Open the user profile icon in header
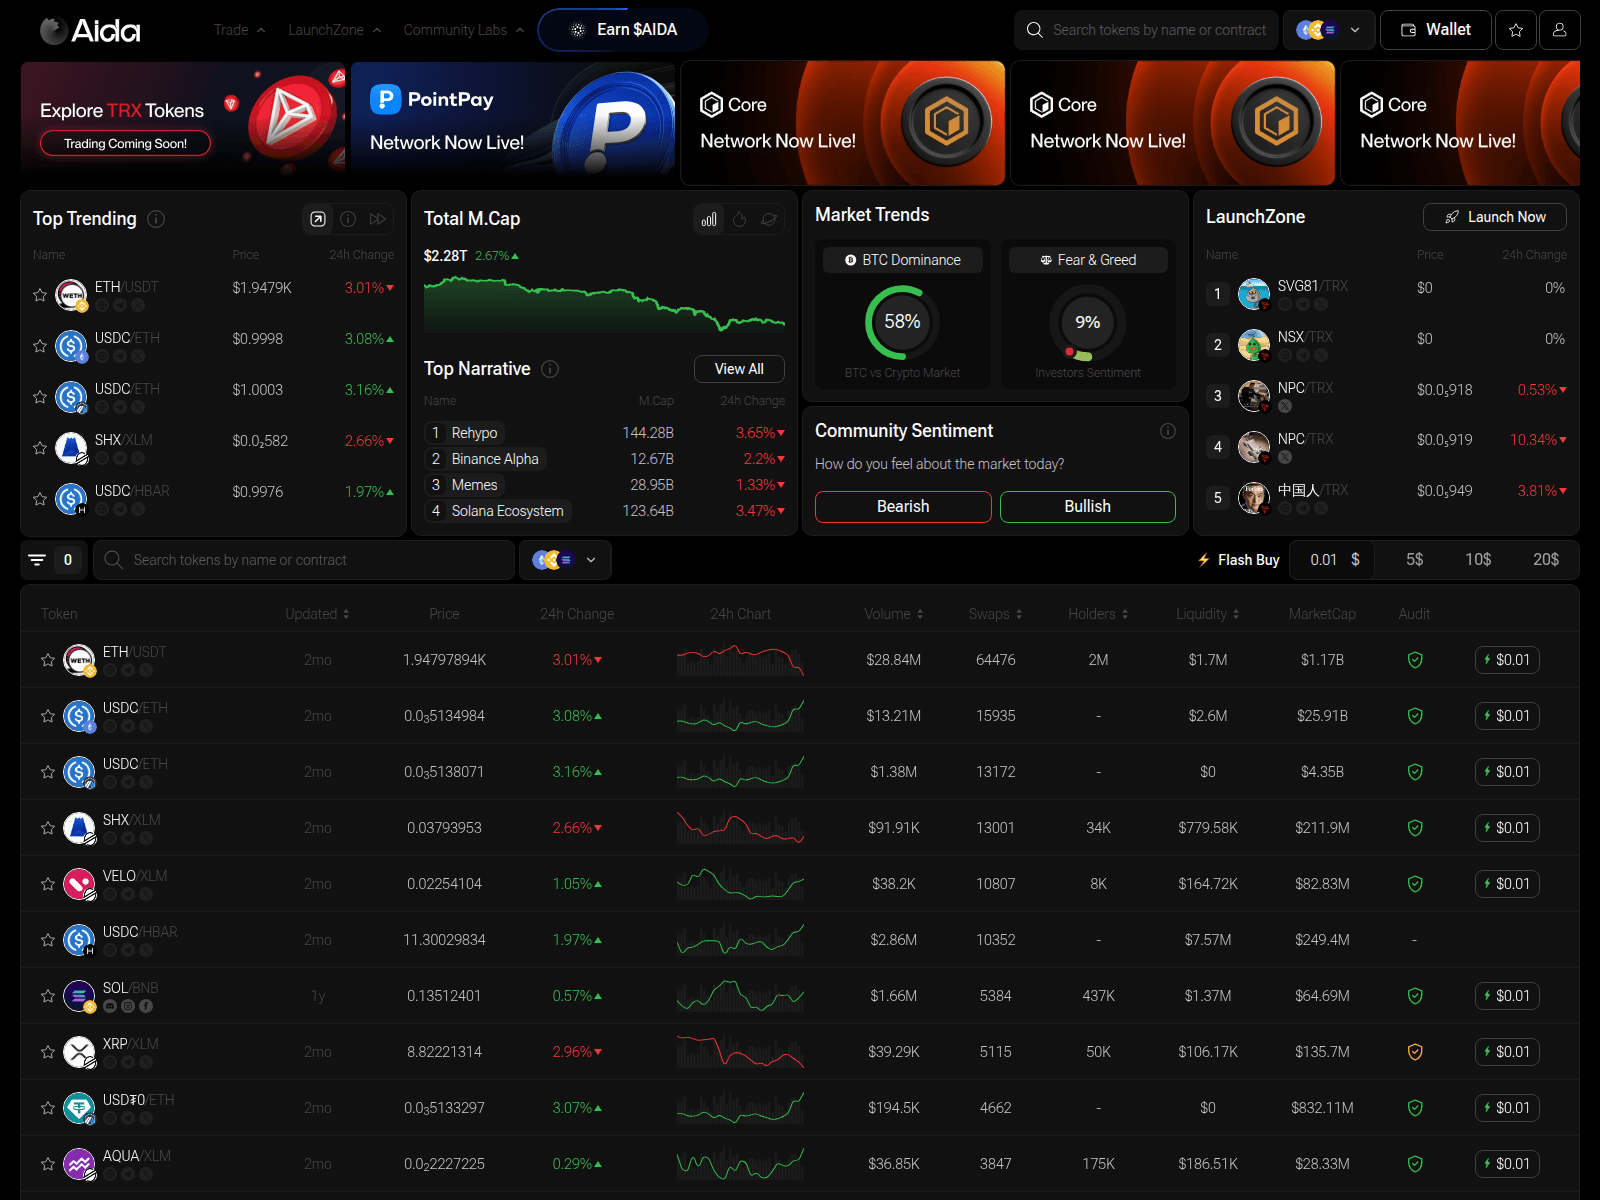The image size is (1600, 1200). [1559, 30]
